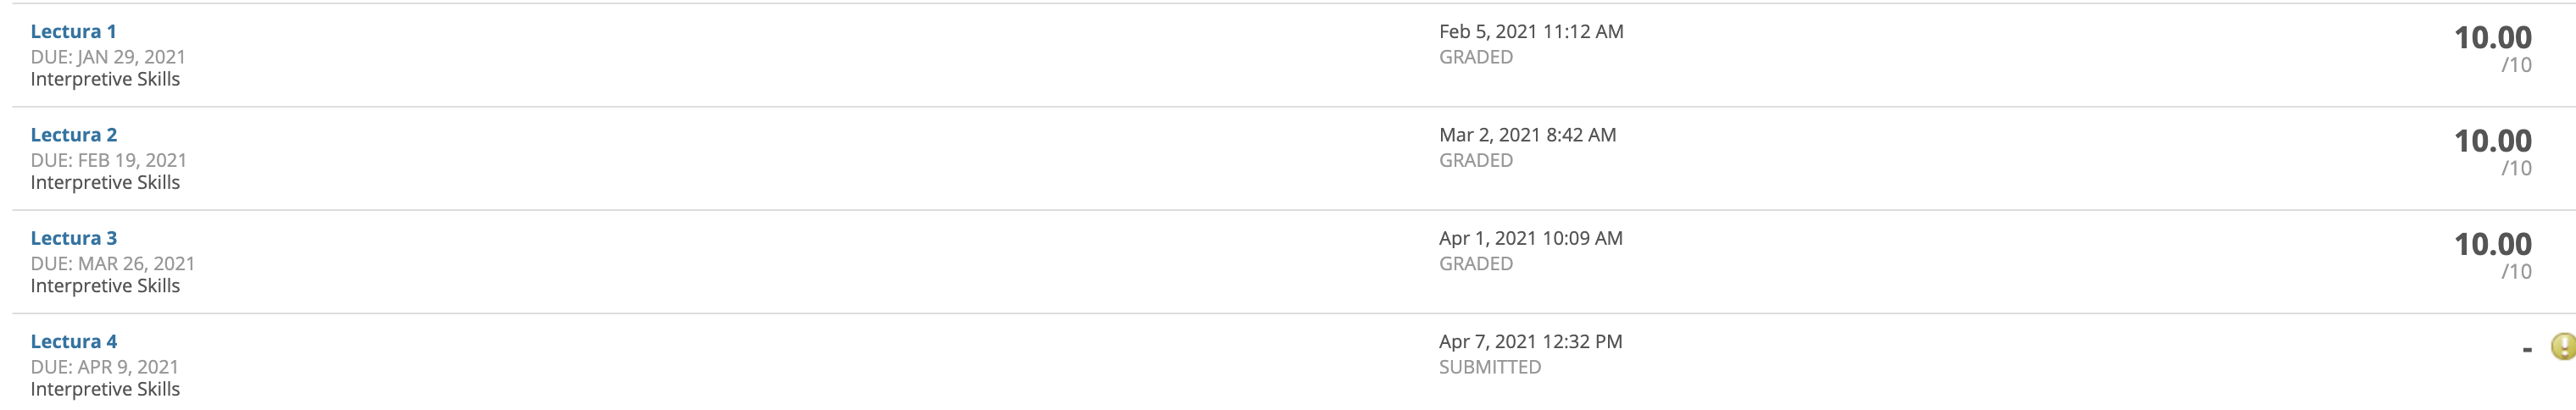Click the DUE: APR 9, 2021 label
This screenshot has width=2576, height=410.
tap(104, 367)
